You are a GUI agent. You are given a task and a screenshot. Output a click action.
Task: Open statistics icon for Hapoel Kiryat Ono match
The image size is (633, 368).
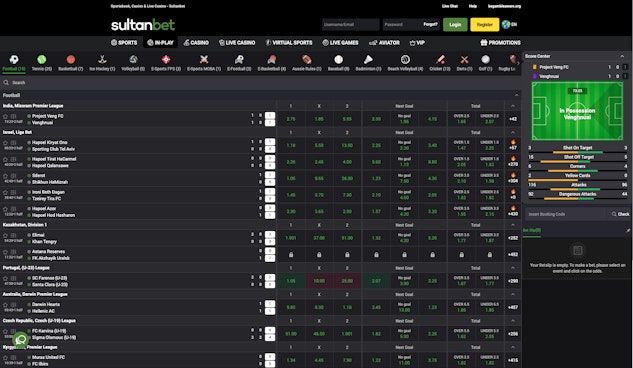13,142
